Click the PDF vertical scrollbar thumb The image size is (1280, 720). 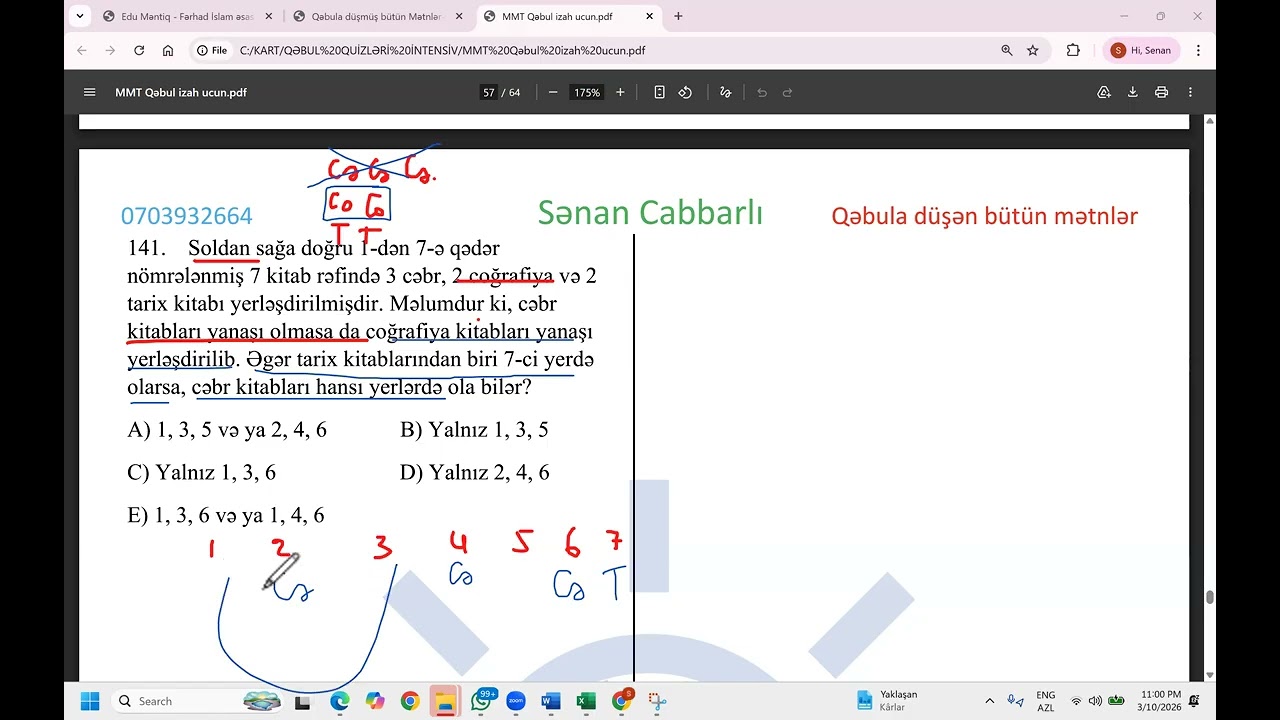pyautogui.click(x=1209, y=597)
